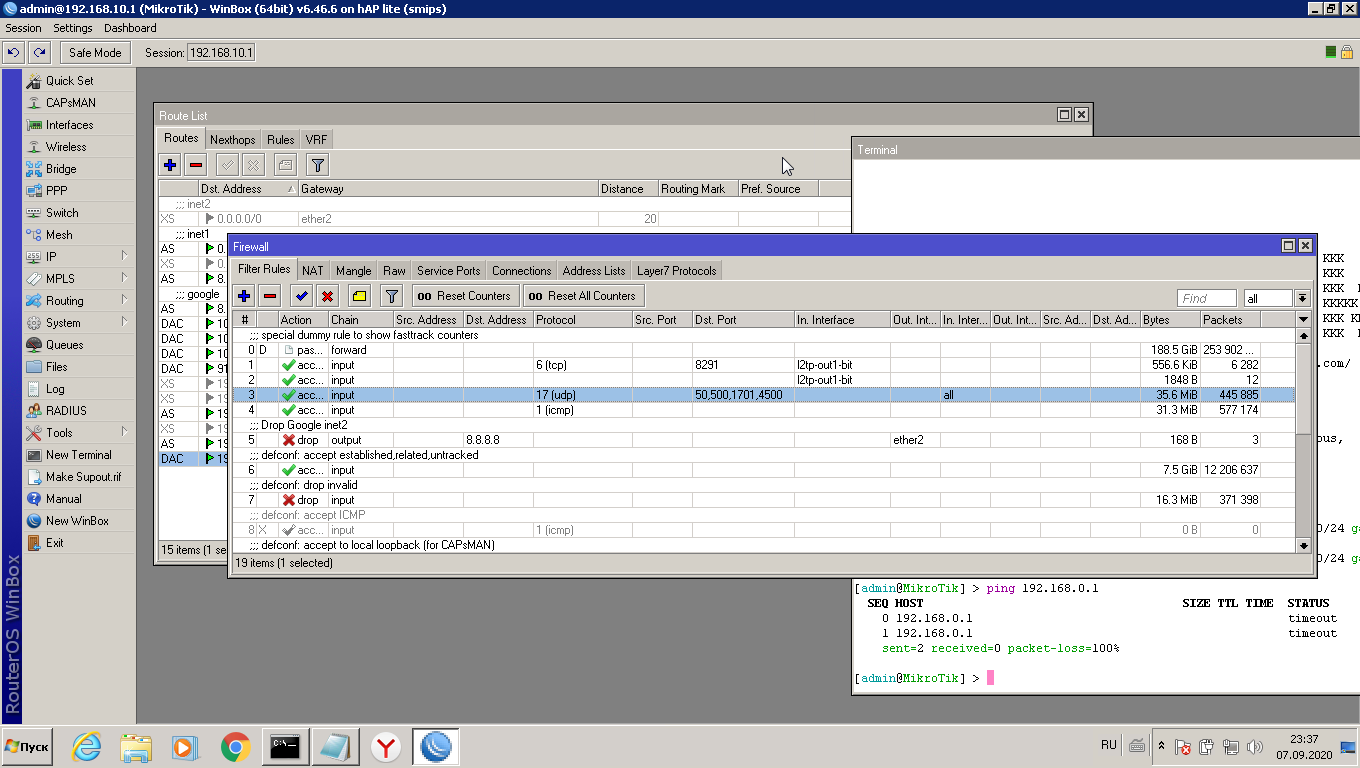Disable selected firewall rule with red X
The image size is (1360, 768).
pyautogui.click(x=327, y=296)
